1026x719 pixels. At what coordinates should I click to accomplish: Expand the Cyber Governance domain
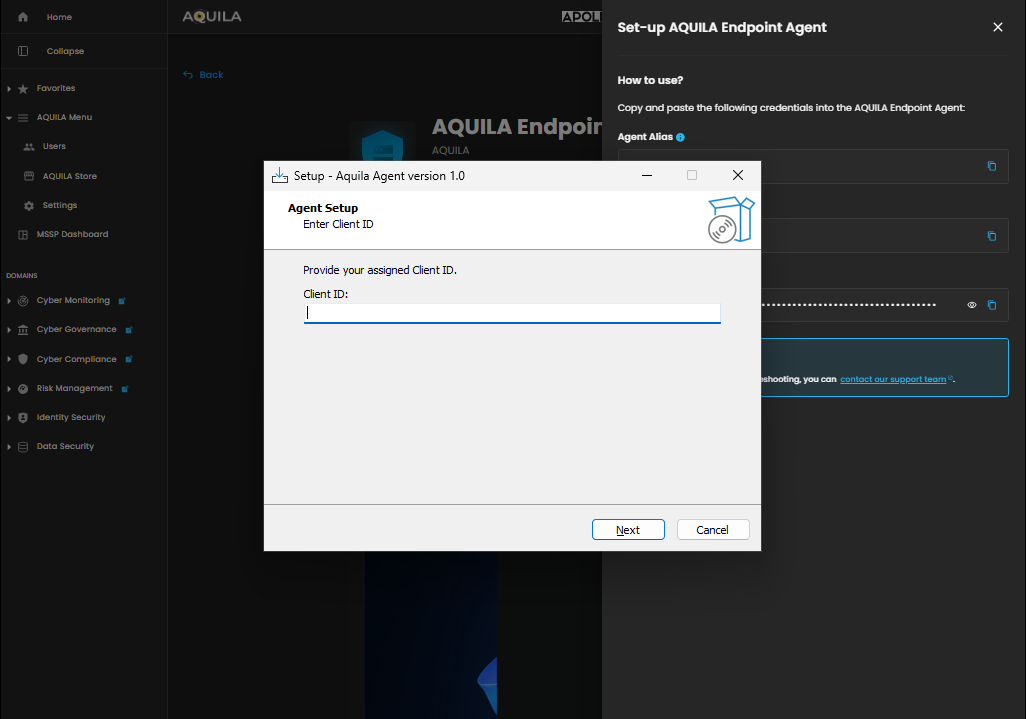coord(9,330)
